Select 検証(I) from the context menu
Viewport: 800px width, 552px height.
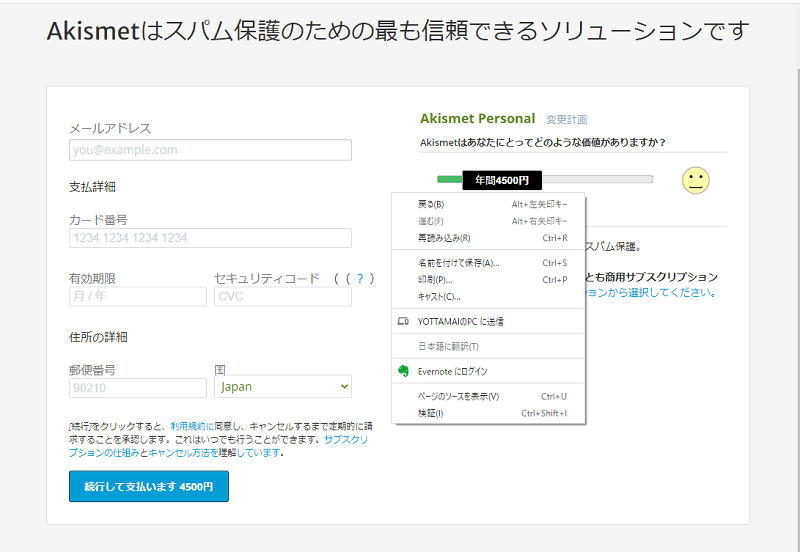(x=430, y=413)
